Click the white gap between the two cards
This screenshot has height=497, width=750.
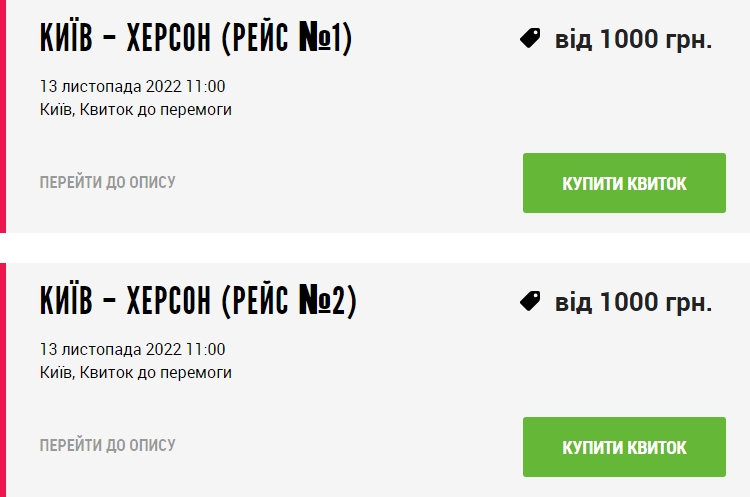375,247
